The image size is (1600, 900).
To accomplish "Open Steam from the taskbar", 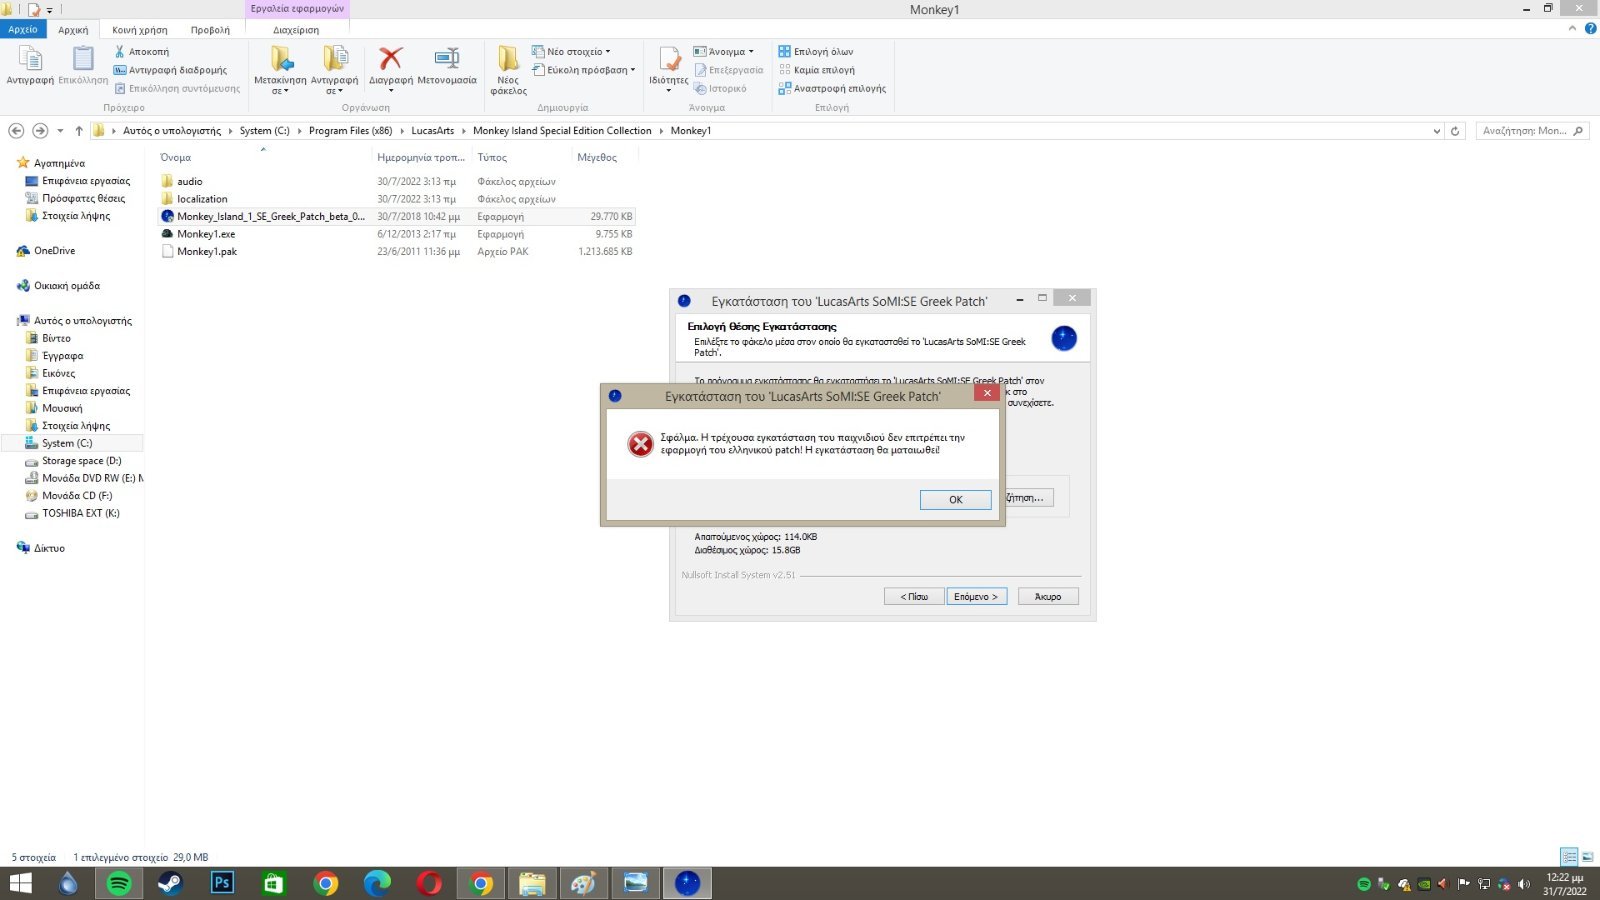I will (x=170, y=883).
